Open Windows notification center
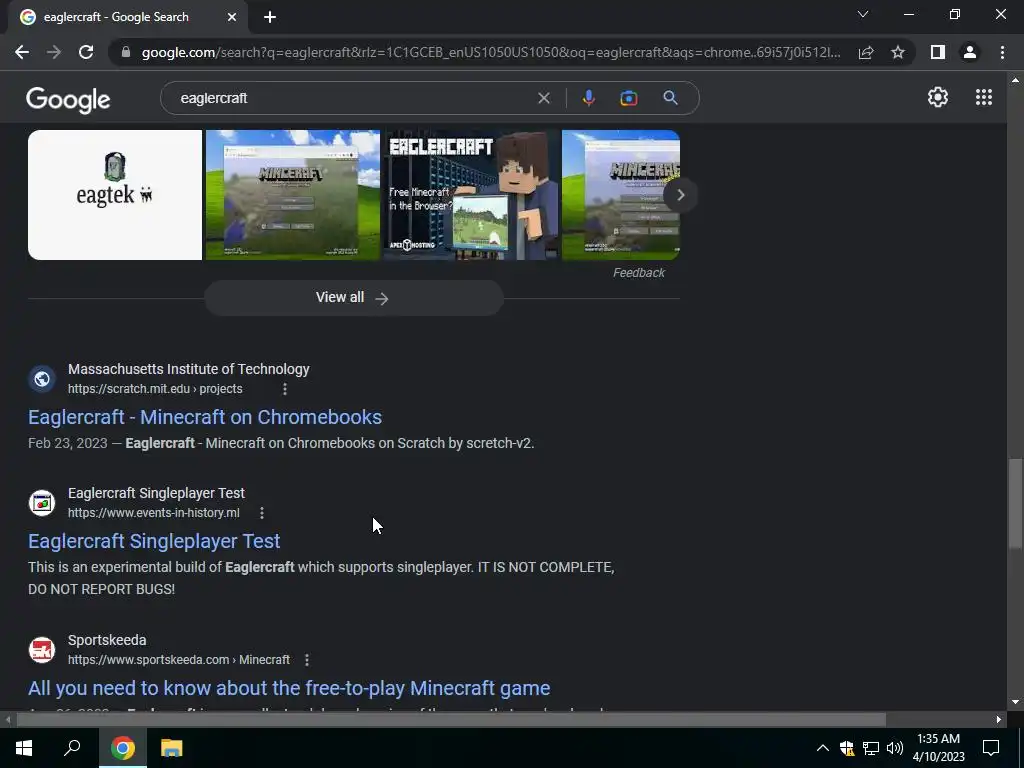The image size is (1024, 768). (x=991, y=748)
